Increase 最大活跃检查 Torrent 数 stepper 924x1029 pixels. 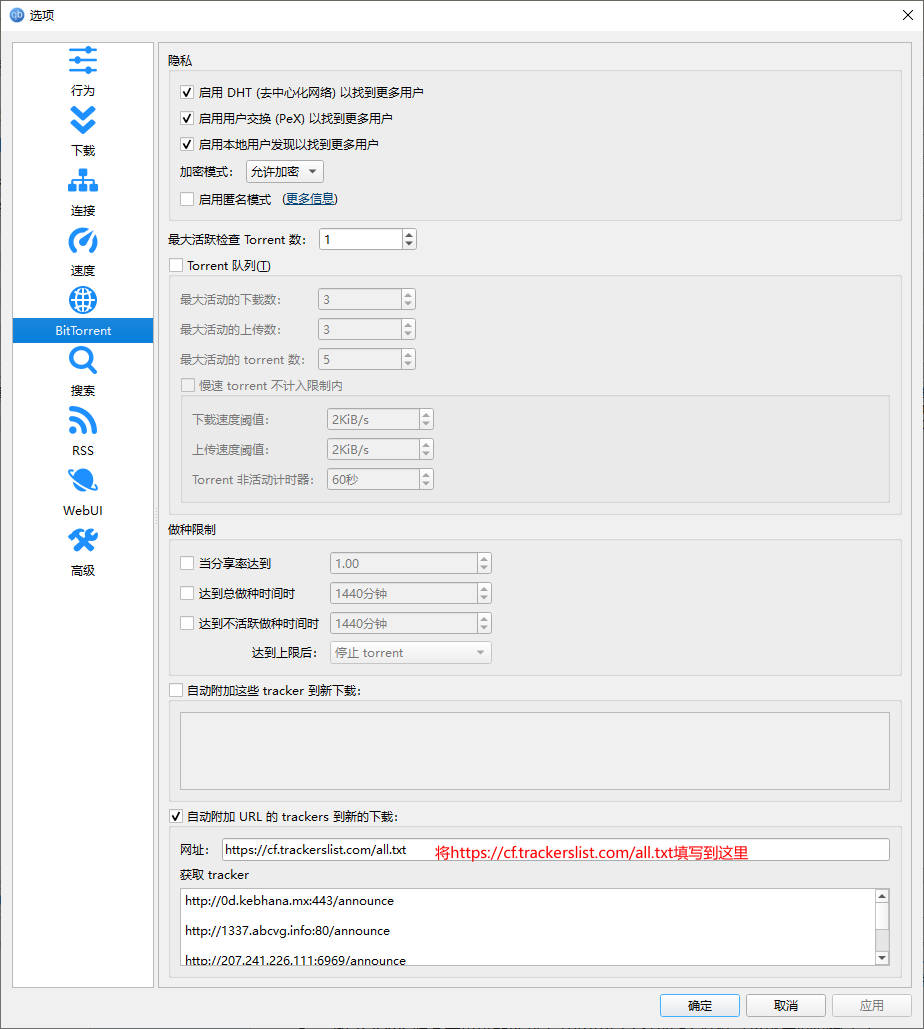click(408, 233)
